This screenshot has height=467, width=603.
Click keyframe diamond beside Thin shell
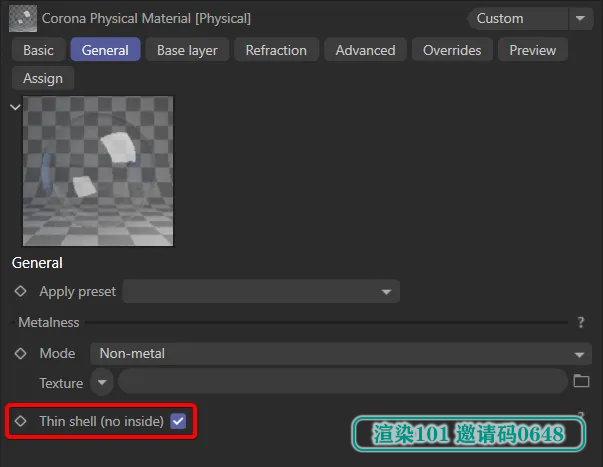tap(20, 421)
